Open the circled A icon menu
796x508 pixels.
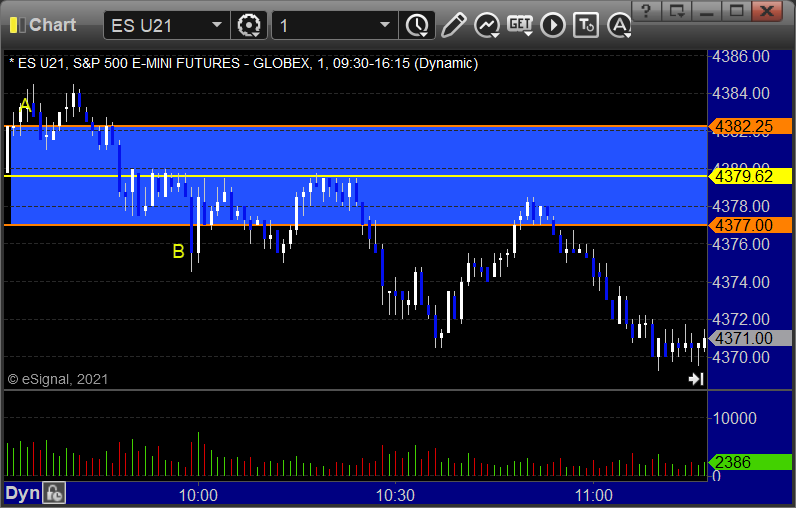[619, 25]
